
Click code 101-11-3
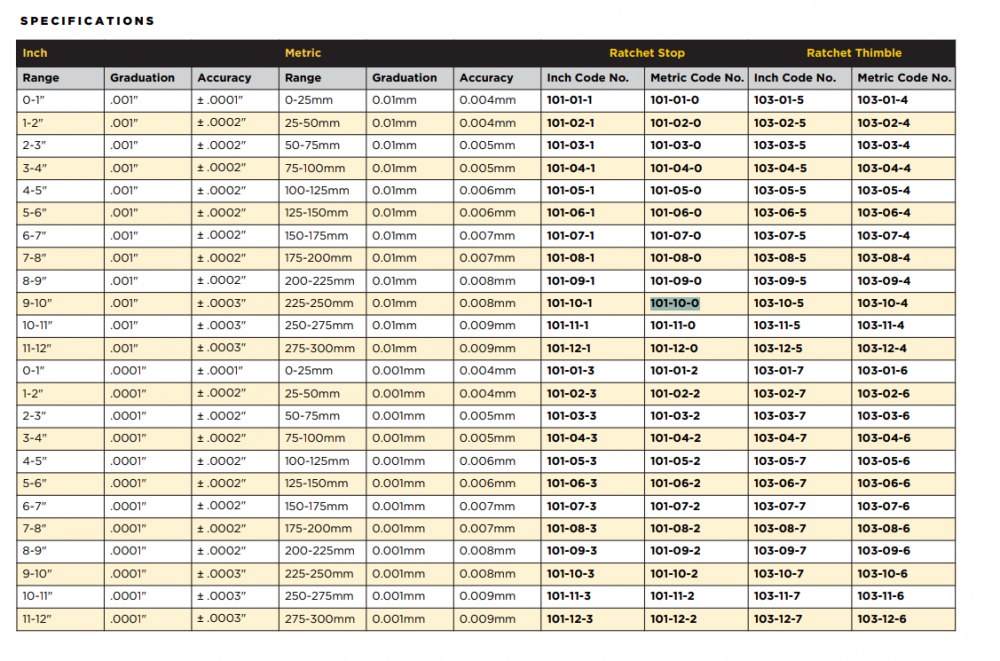click(x=569, y=597)
